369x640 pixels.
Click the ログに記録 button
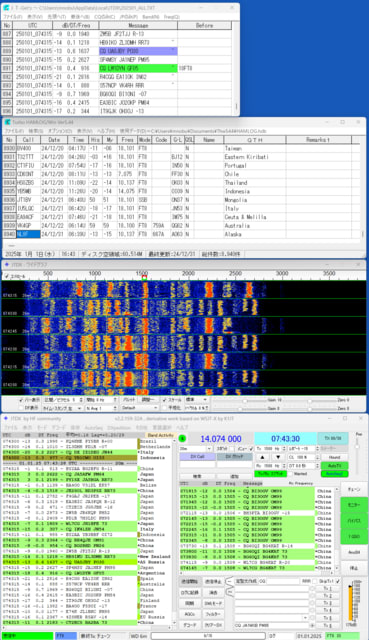(x=189, y=592)
